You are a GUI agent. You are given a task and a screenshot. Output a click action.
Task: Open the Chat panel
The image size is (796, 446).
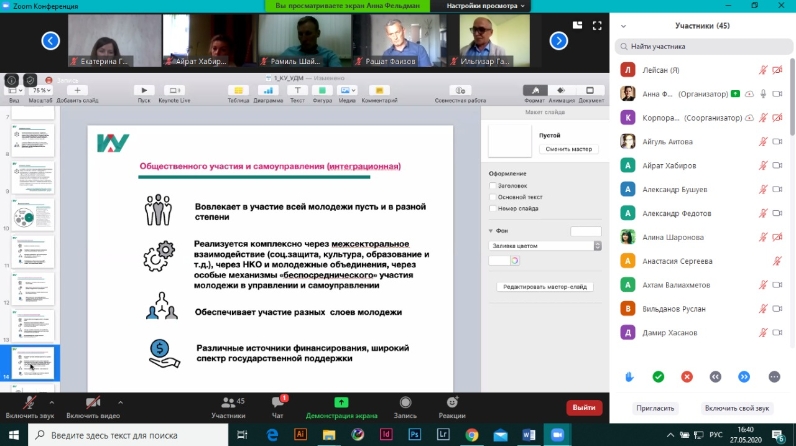click(x=280, y=405)
